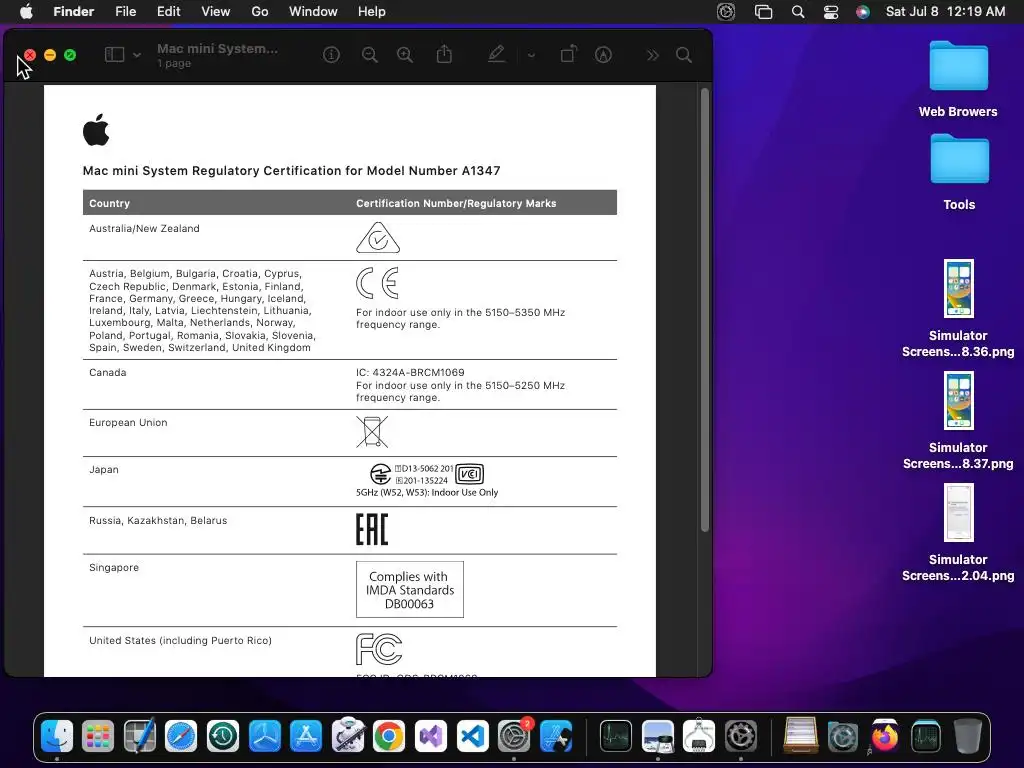This screenshot has height=768, width=1024.
Task: Select Simulator Screens...8.36.png file thumbnail
Action: 959,289
